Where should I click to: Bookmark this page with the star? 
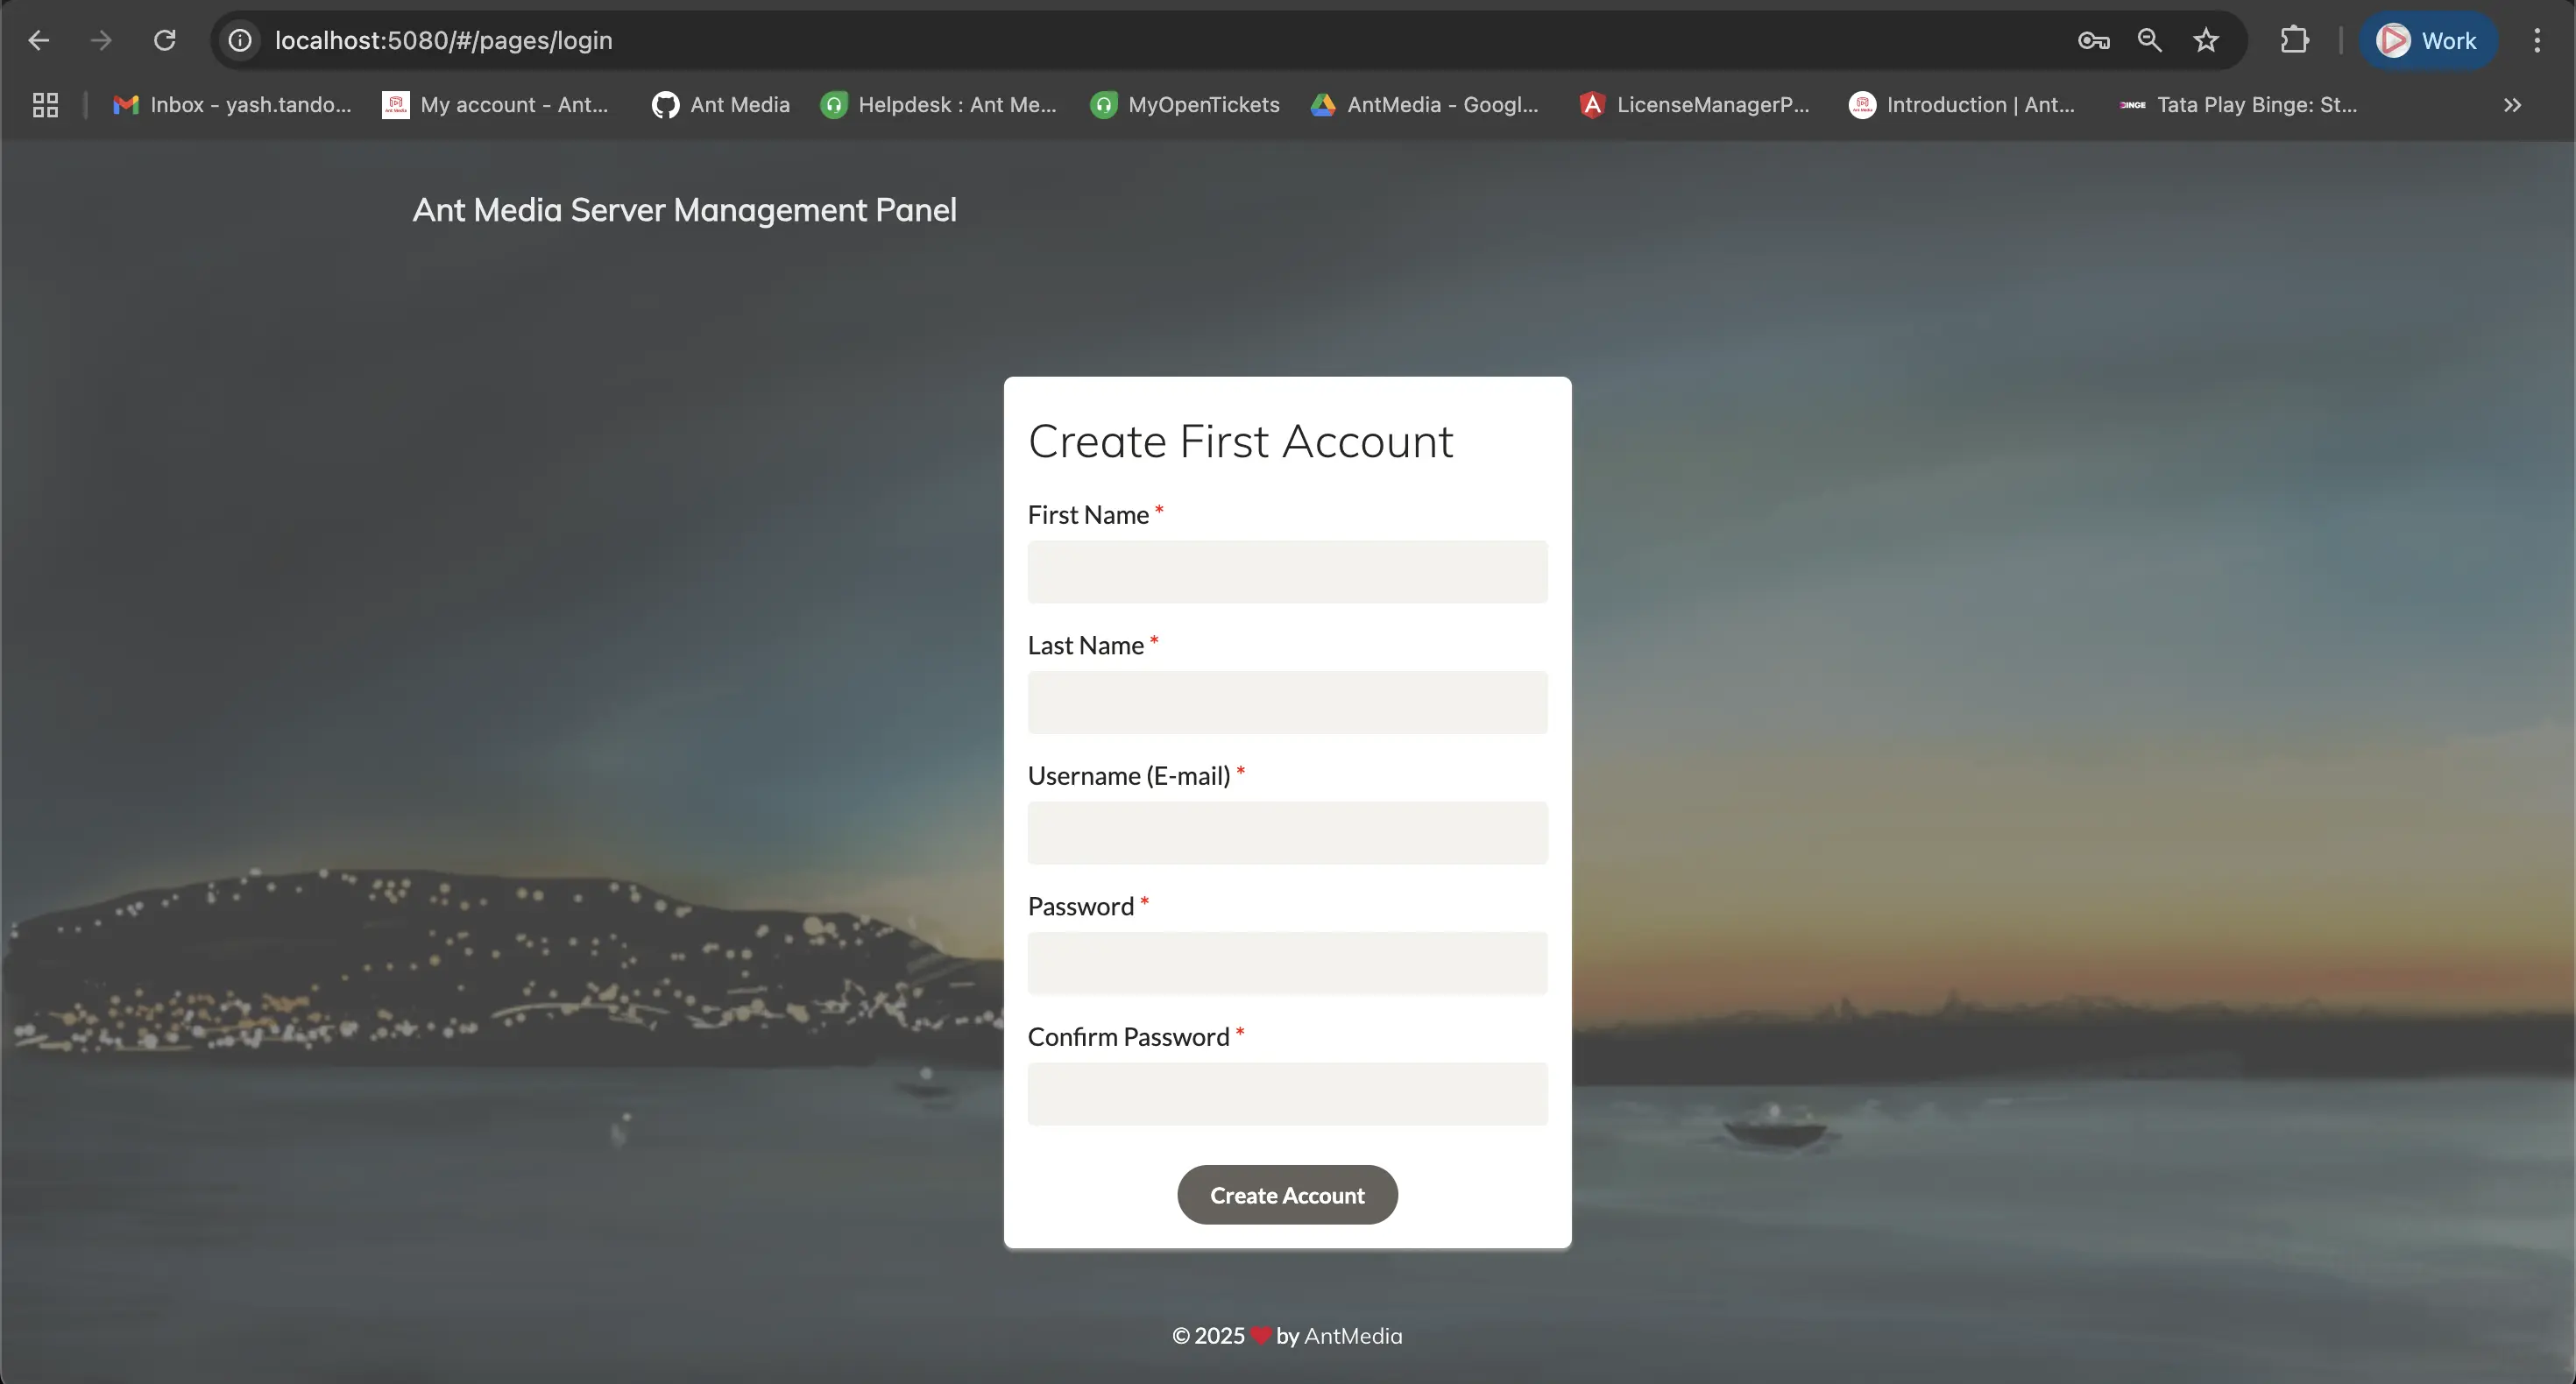[2206, 40]
